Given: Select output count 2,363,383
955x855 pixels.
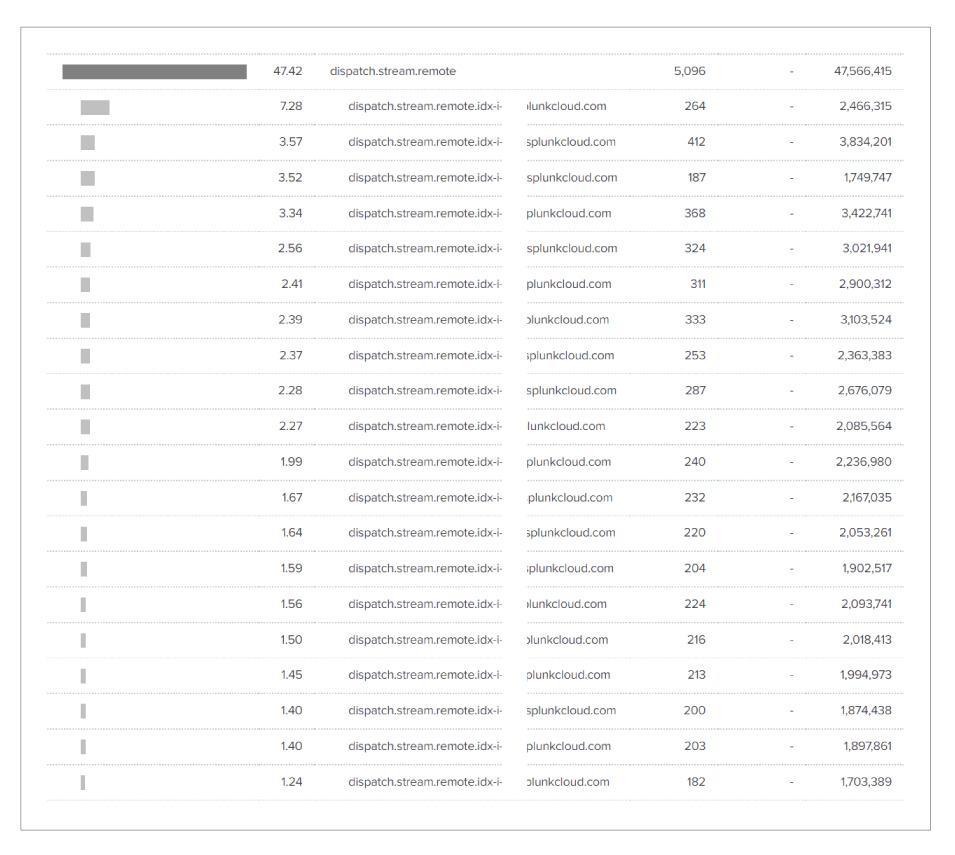Looking at the screenshot, I should [x=864, y=355].
